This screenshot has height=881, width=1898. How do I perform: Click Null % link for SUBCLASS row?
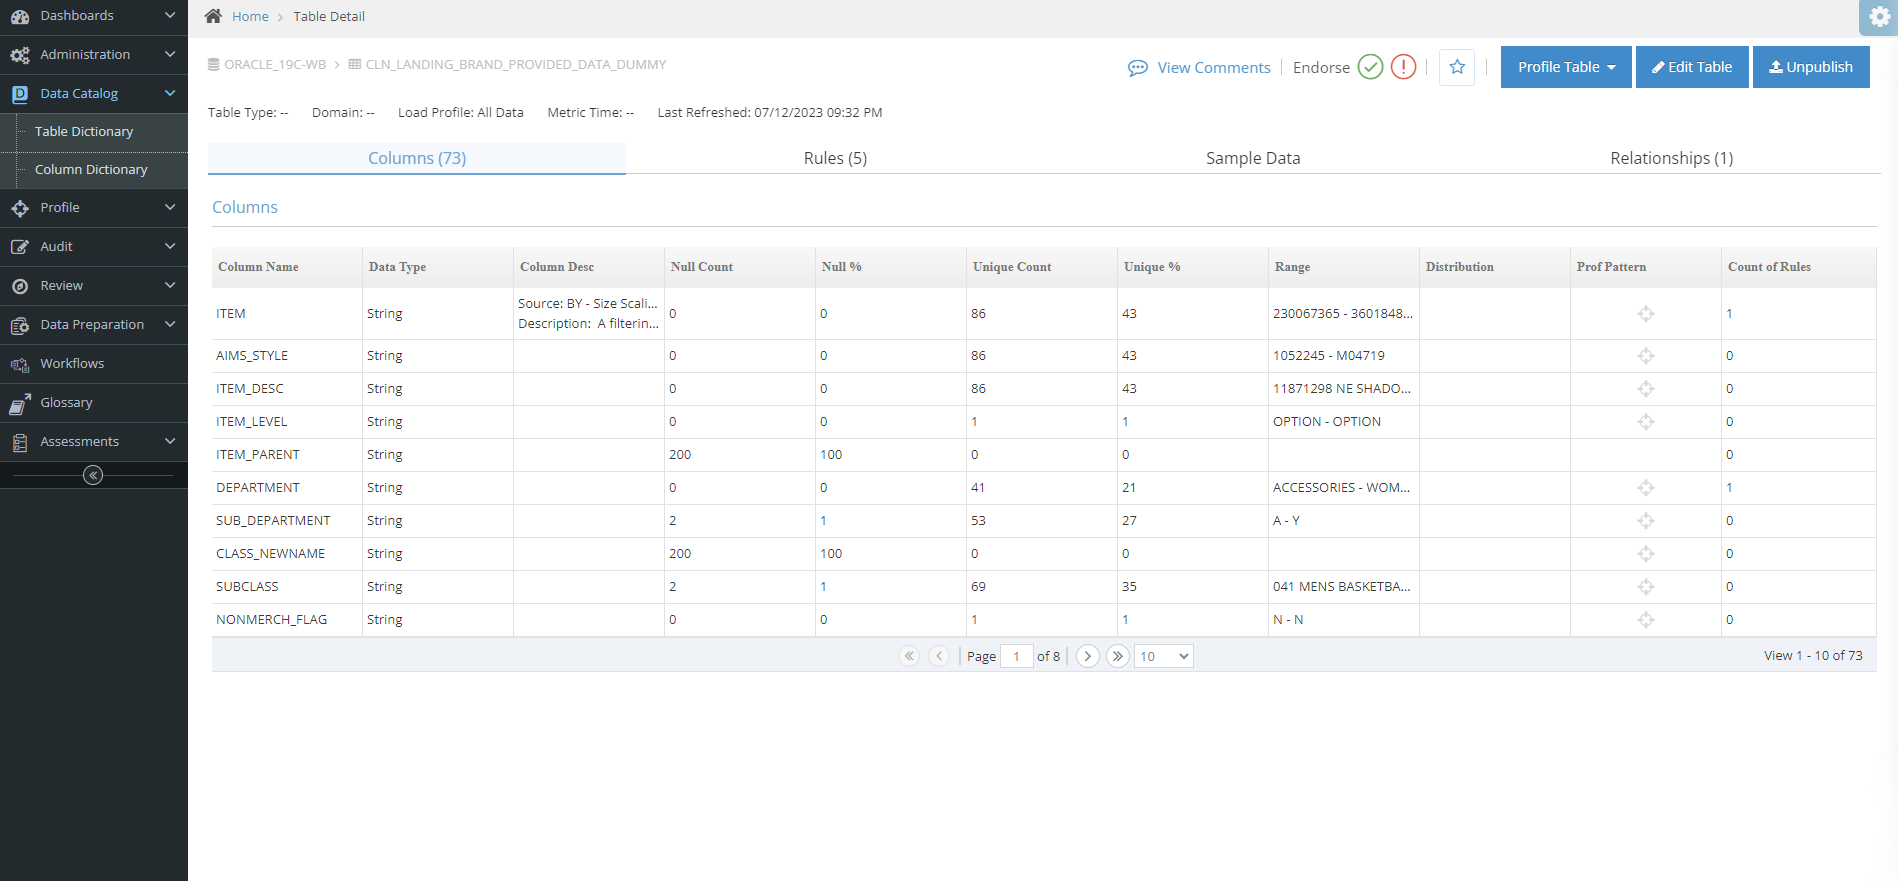[x=823, y=587]
